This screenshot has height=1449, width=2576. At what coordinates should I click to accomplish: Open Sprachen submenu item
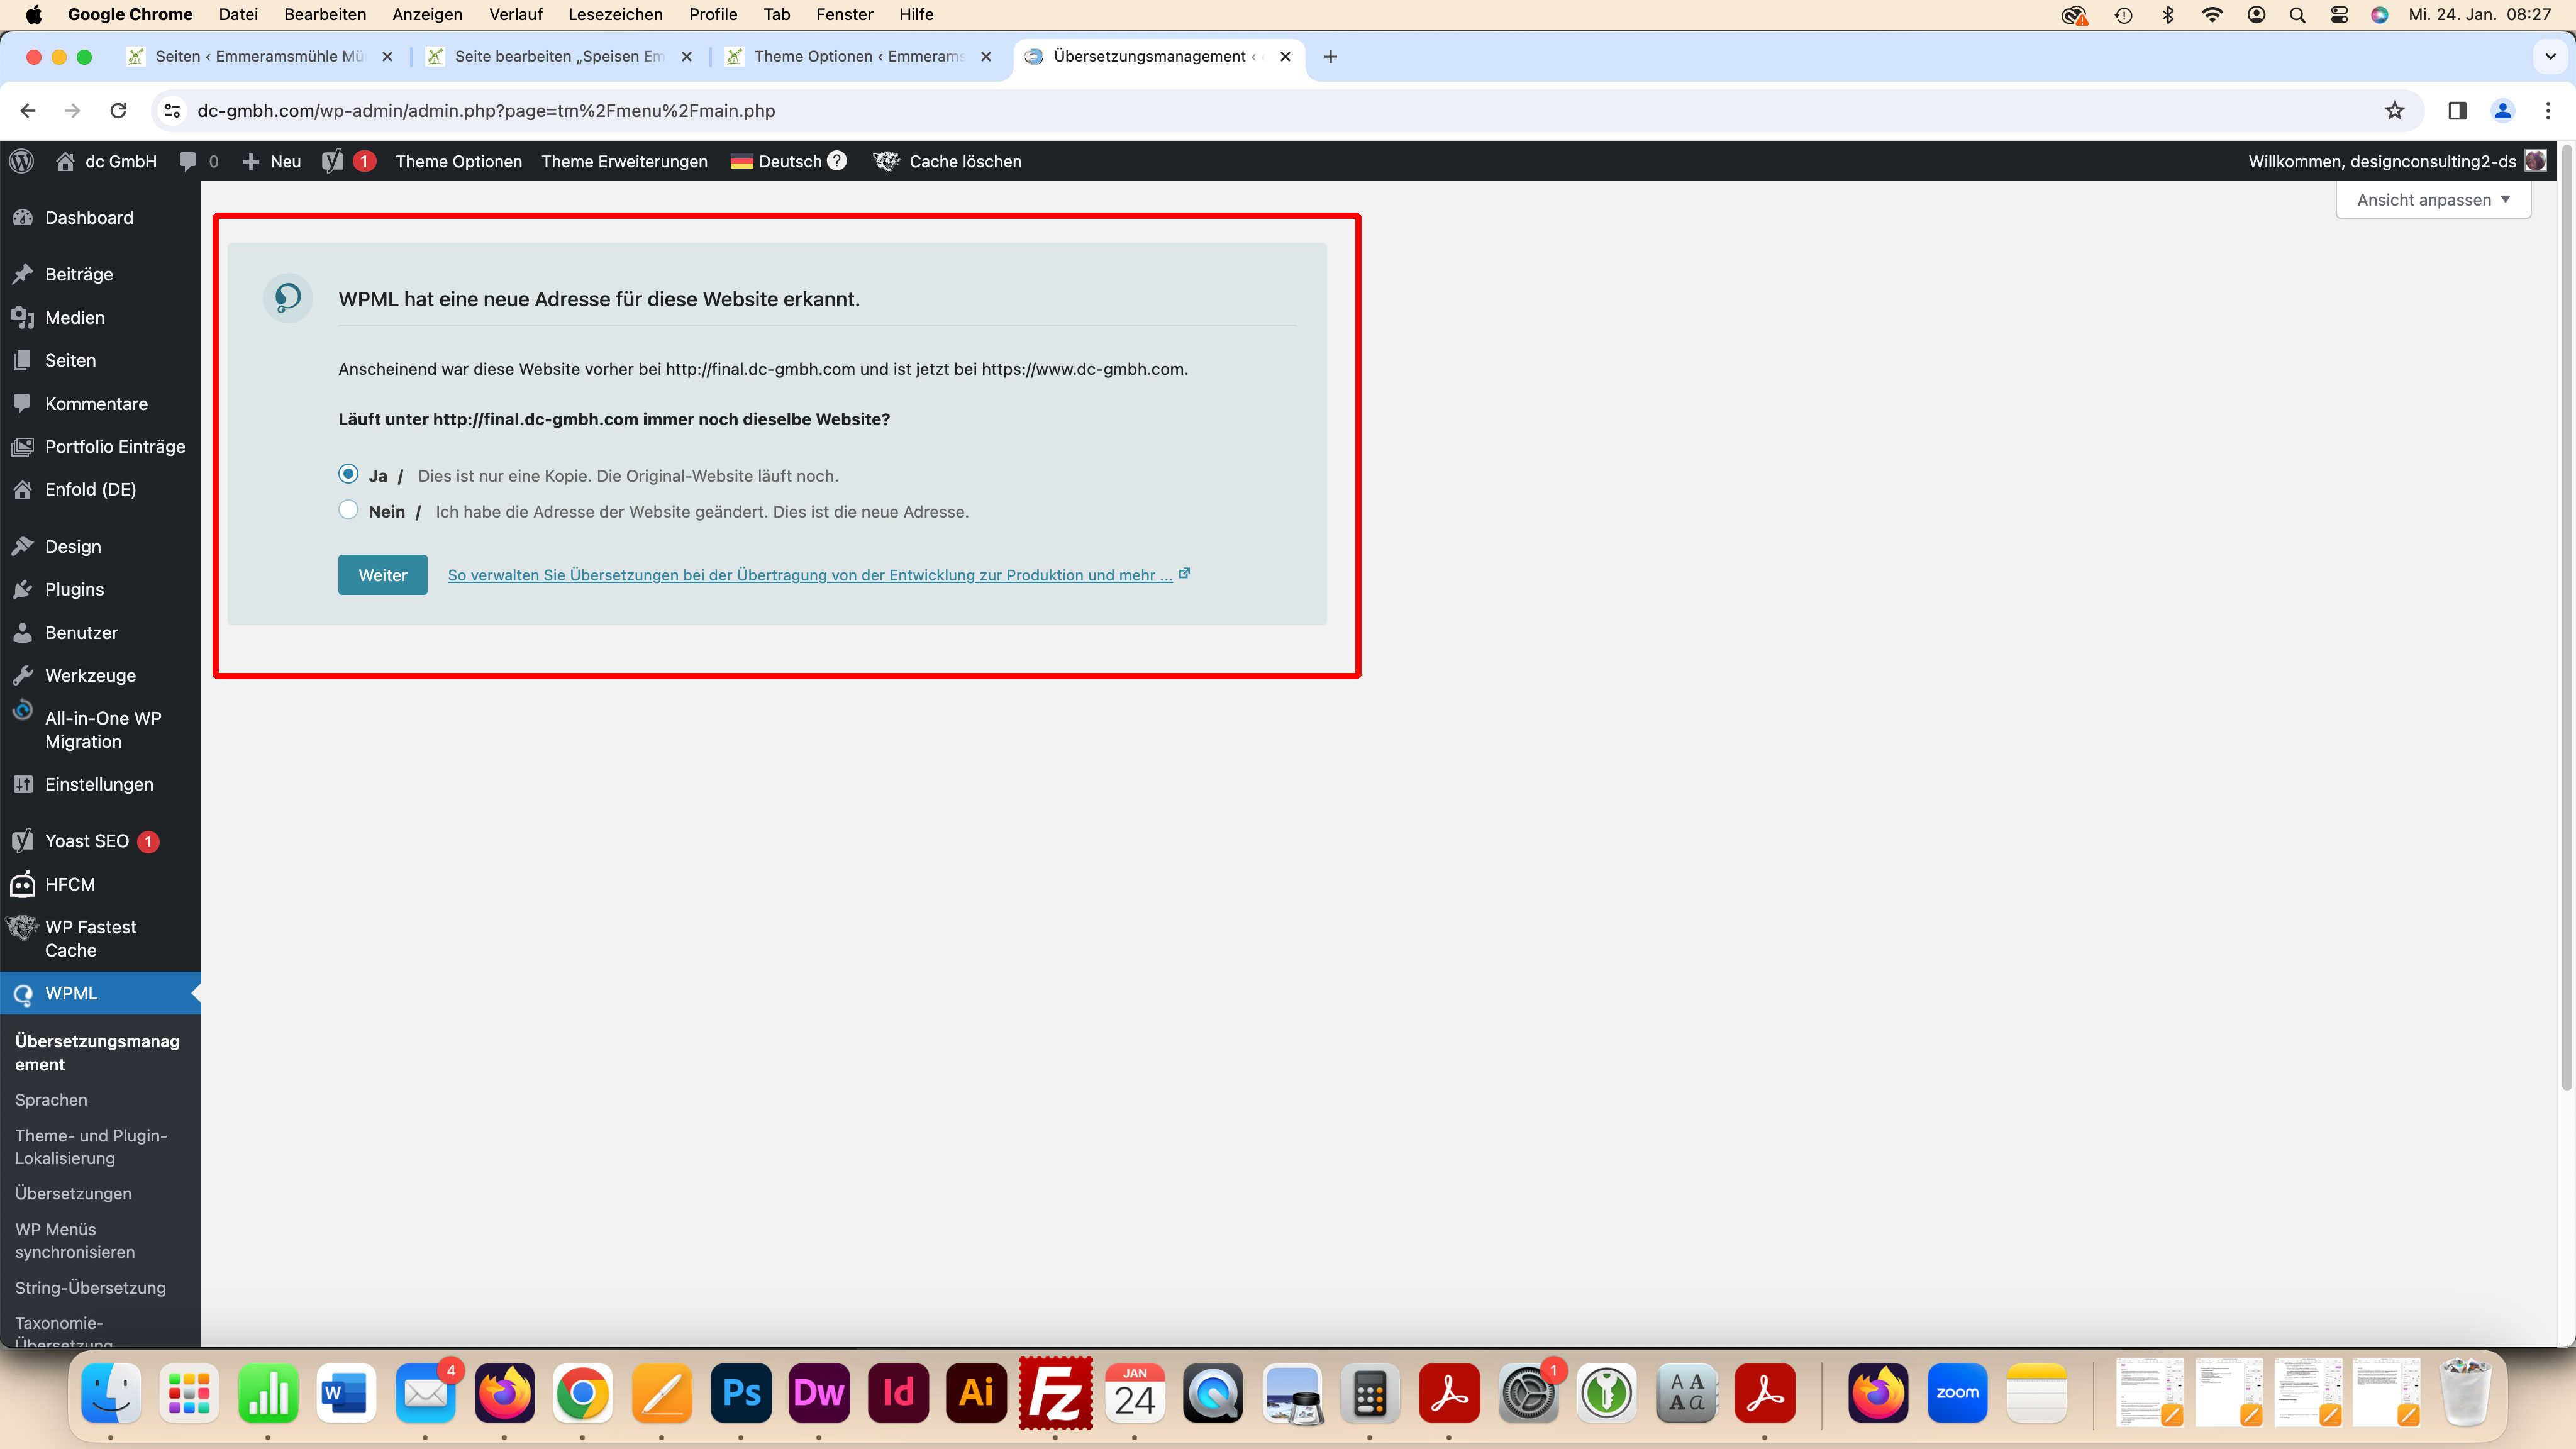(x=51, y=1099)
